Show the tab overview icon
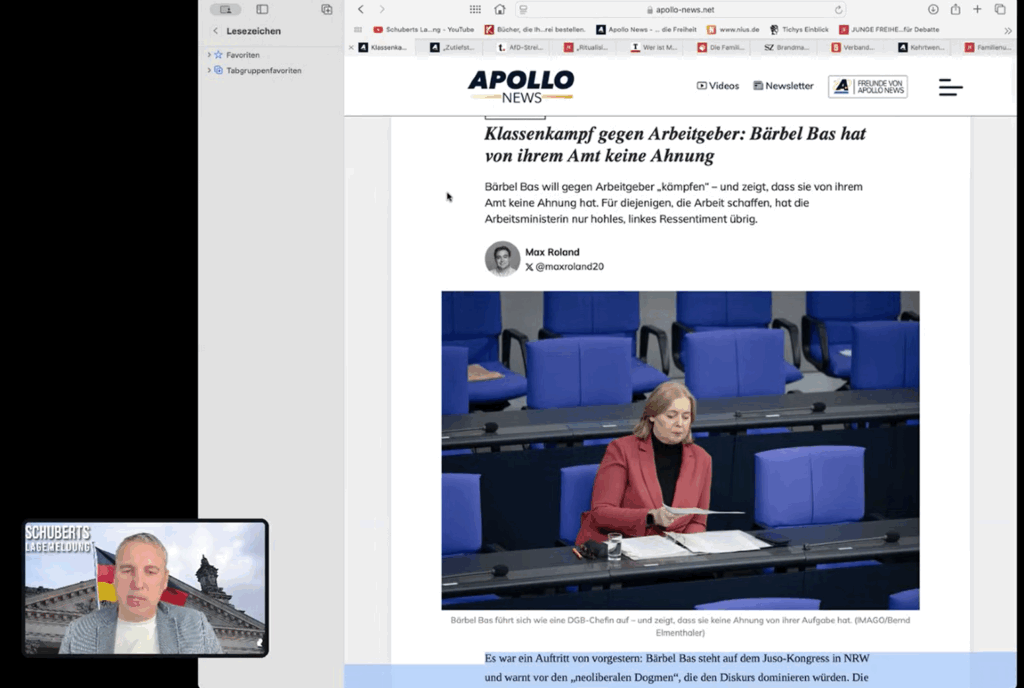Viewport: 1024px width, 688px height. [x=1000, y=9]
